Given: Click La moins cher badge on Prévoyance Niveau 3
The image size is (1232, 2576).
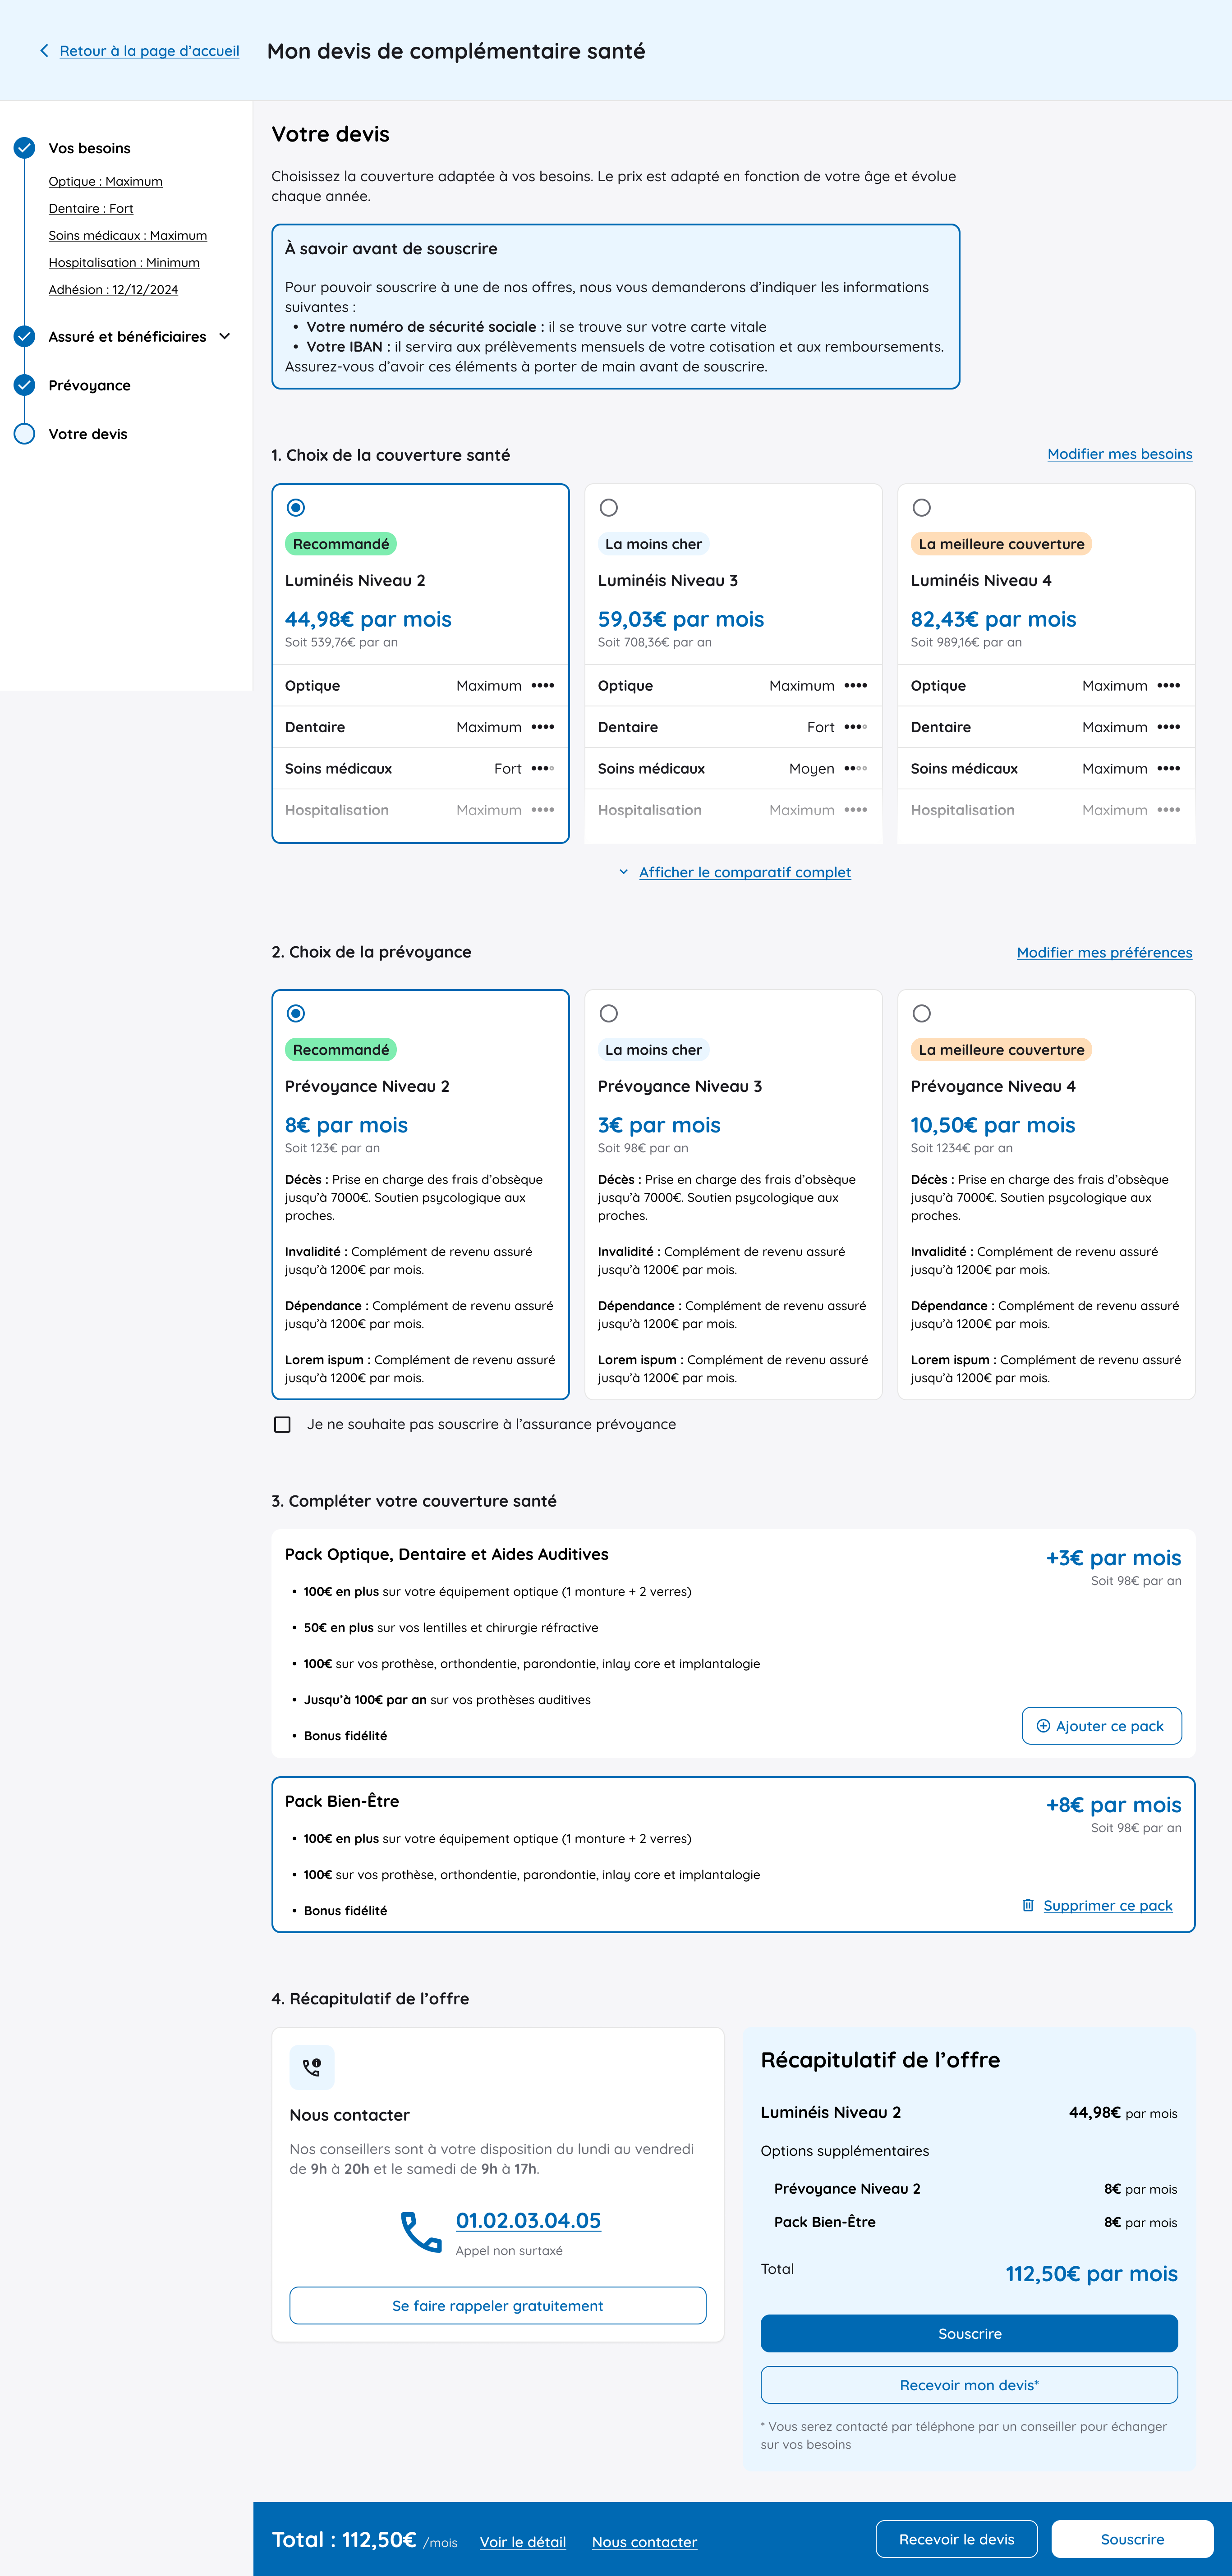Looking at the screenshot, I should coord(654,1050).
